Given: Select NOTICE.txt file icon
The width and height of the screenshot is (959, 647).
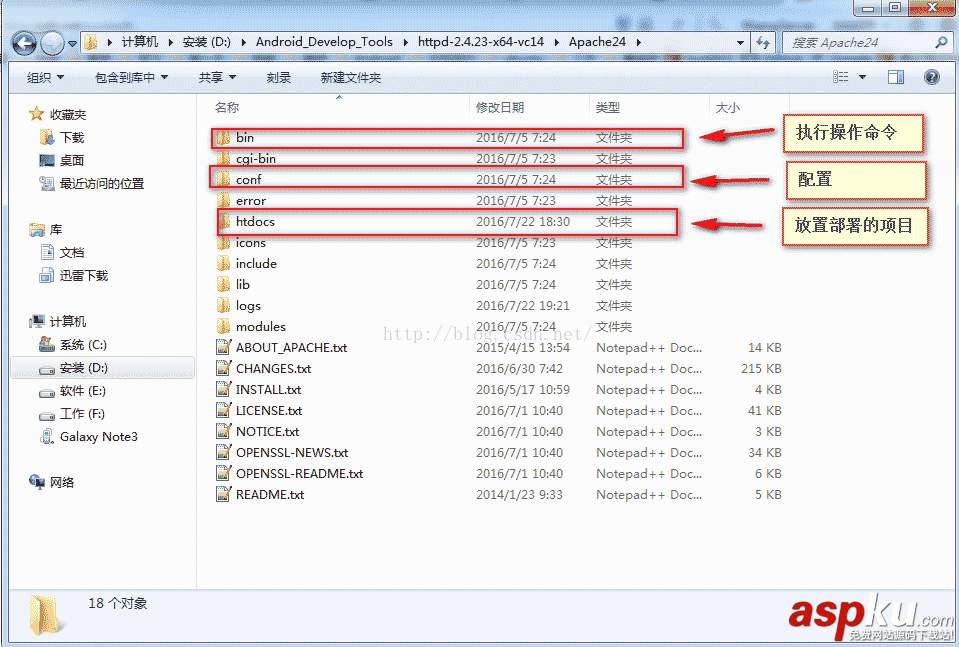Looking at the screenshot, I should 223,432.
